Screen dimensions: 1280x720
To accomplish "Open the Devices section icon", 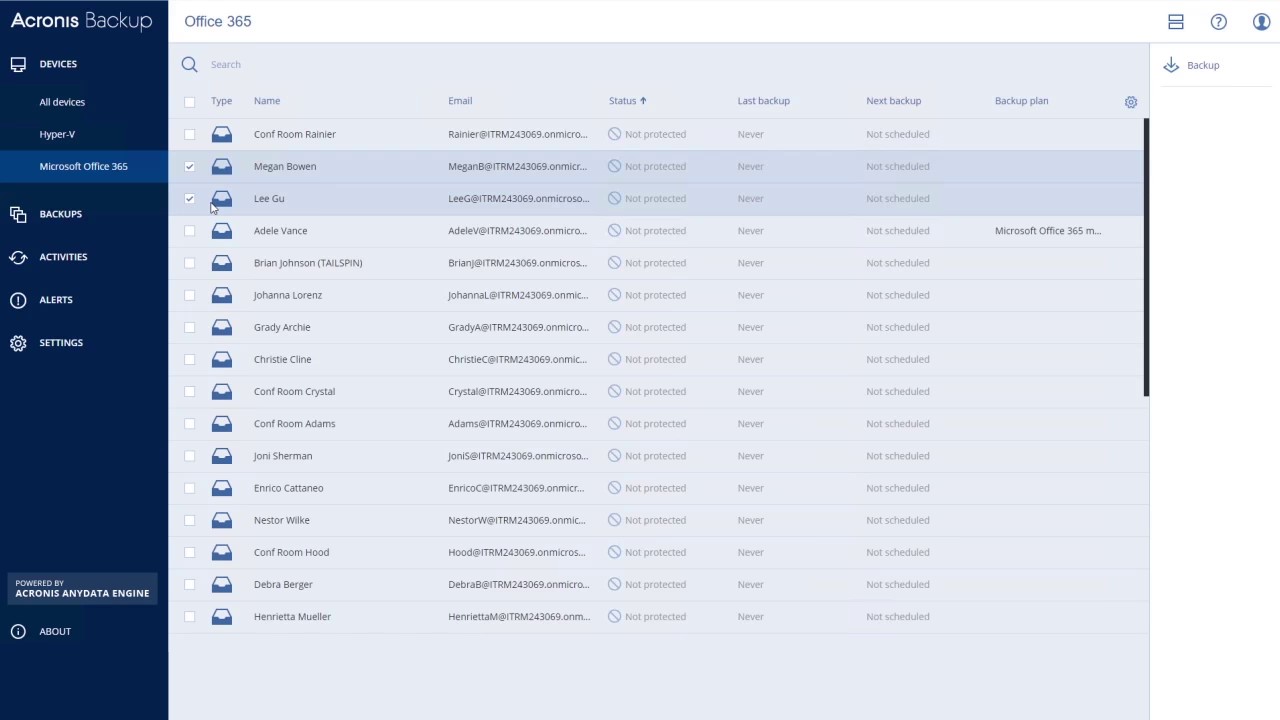I will 18,64.
